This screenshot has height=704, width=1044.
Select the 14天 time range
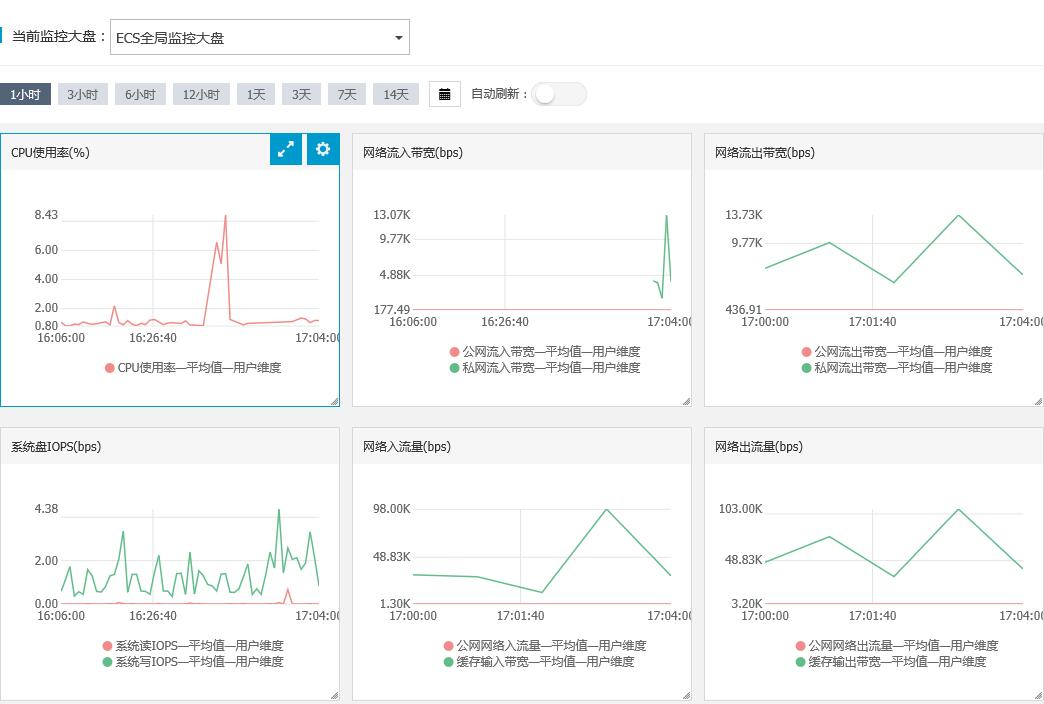pyautogui.click(x=396, y=94)
